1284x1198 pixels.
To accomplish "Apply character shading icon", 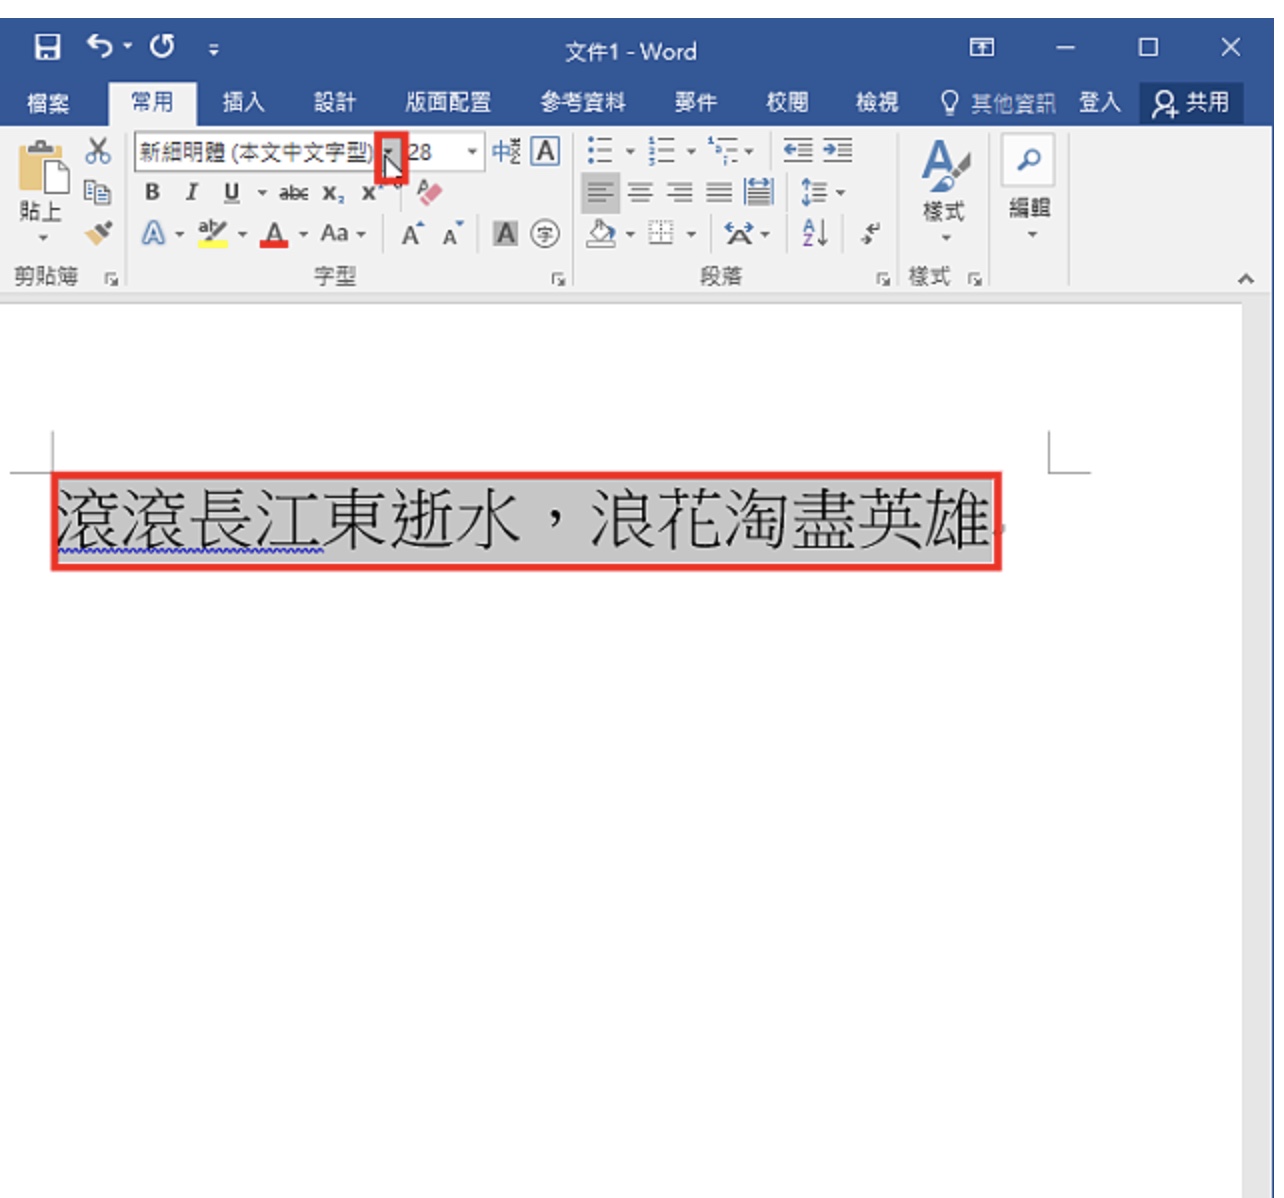I will point(506,234).
